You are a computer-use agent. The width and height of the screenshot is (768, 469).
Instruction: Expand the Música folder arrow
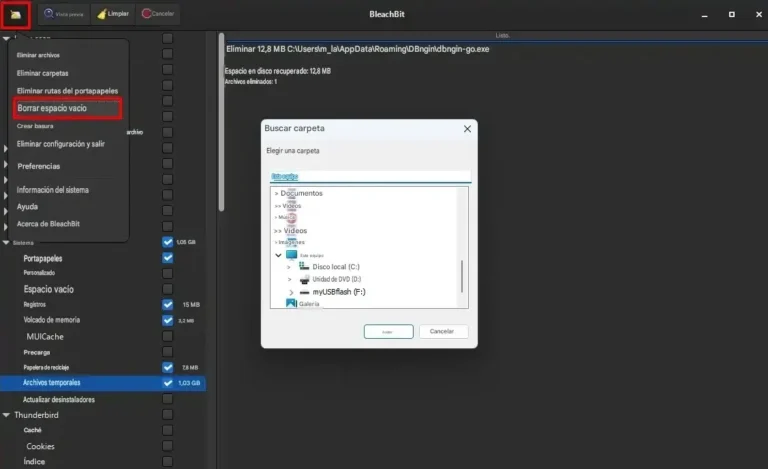[x=276, y=217]
